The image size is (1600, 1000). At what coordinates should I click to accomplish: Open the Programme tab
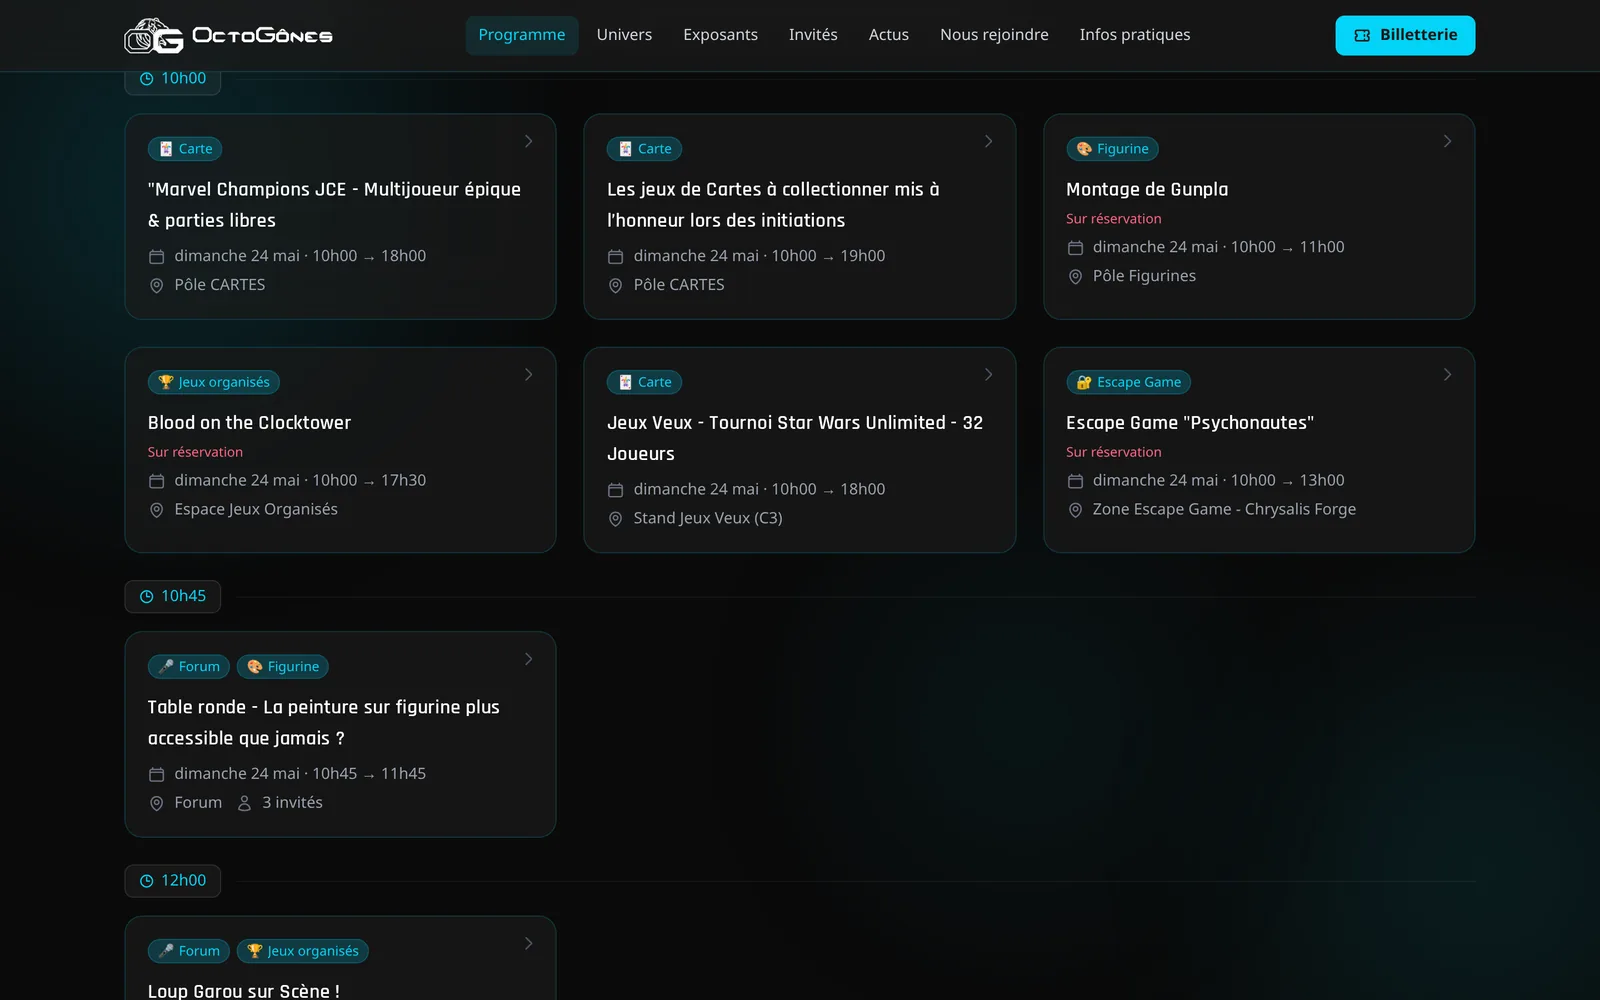pyautogui.click(x=522, y=35)
